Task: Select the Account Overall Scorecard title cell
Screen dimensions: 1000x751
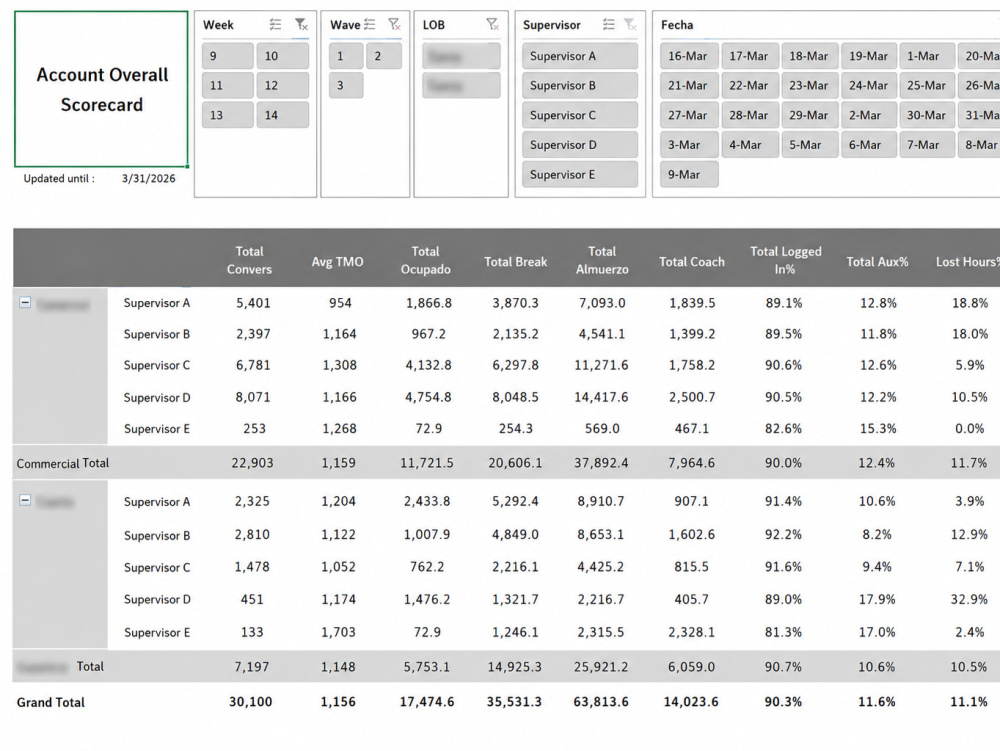Action: (x=101, y=89)
